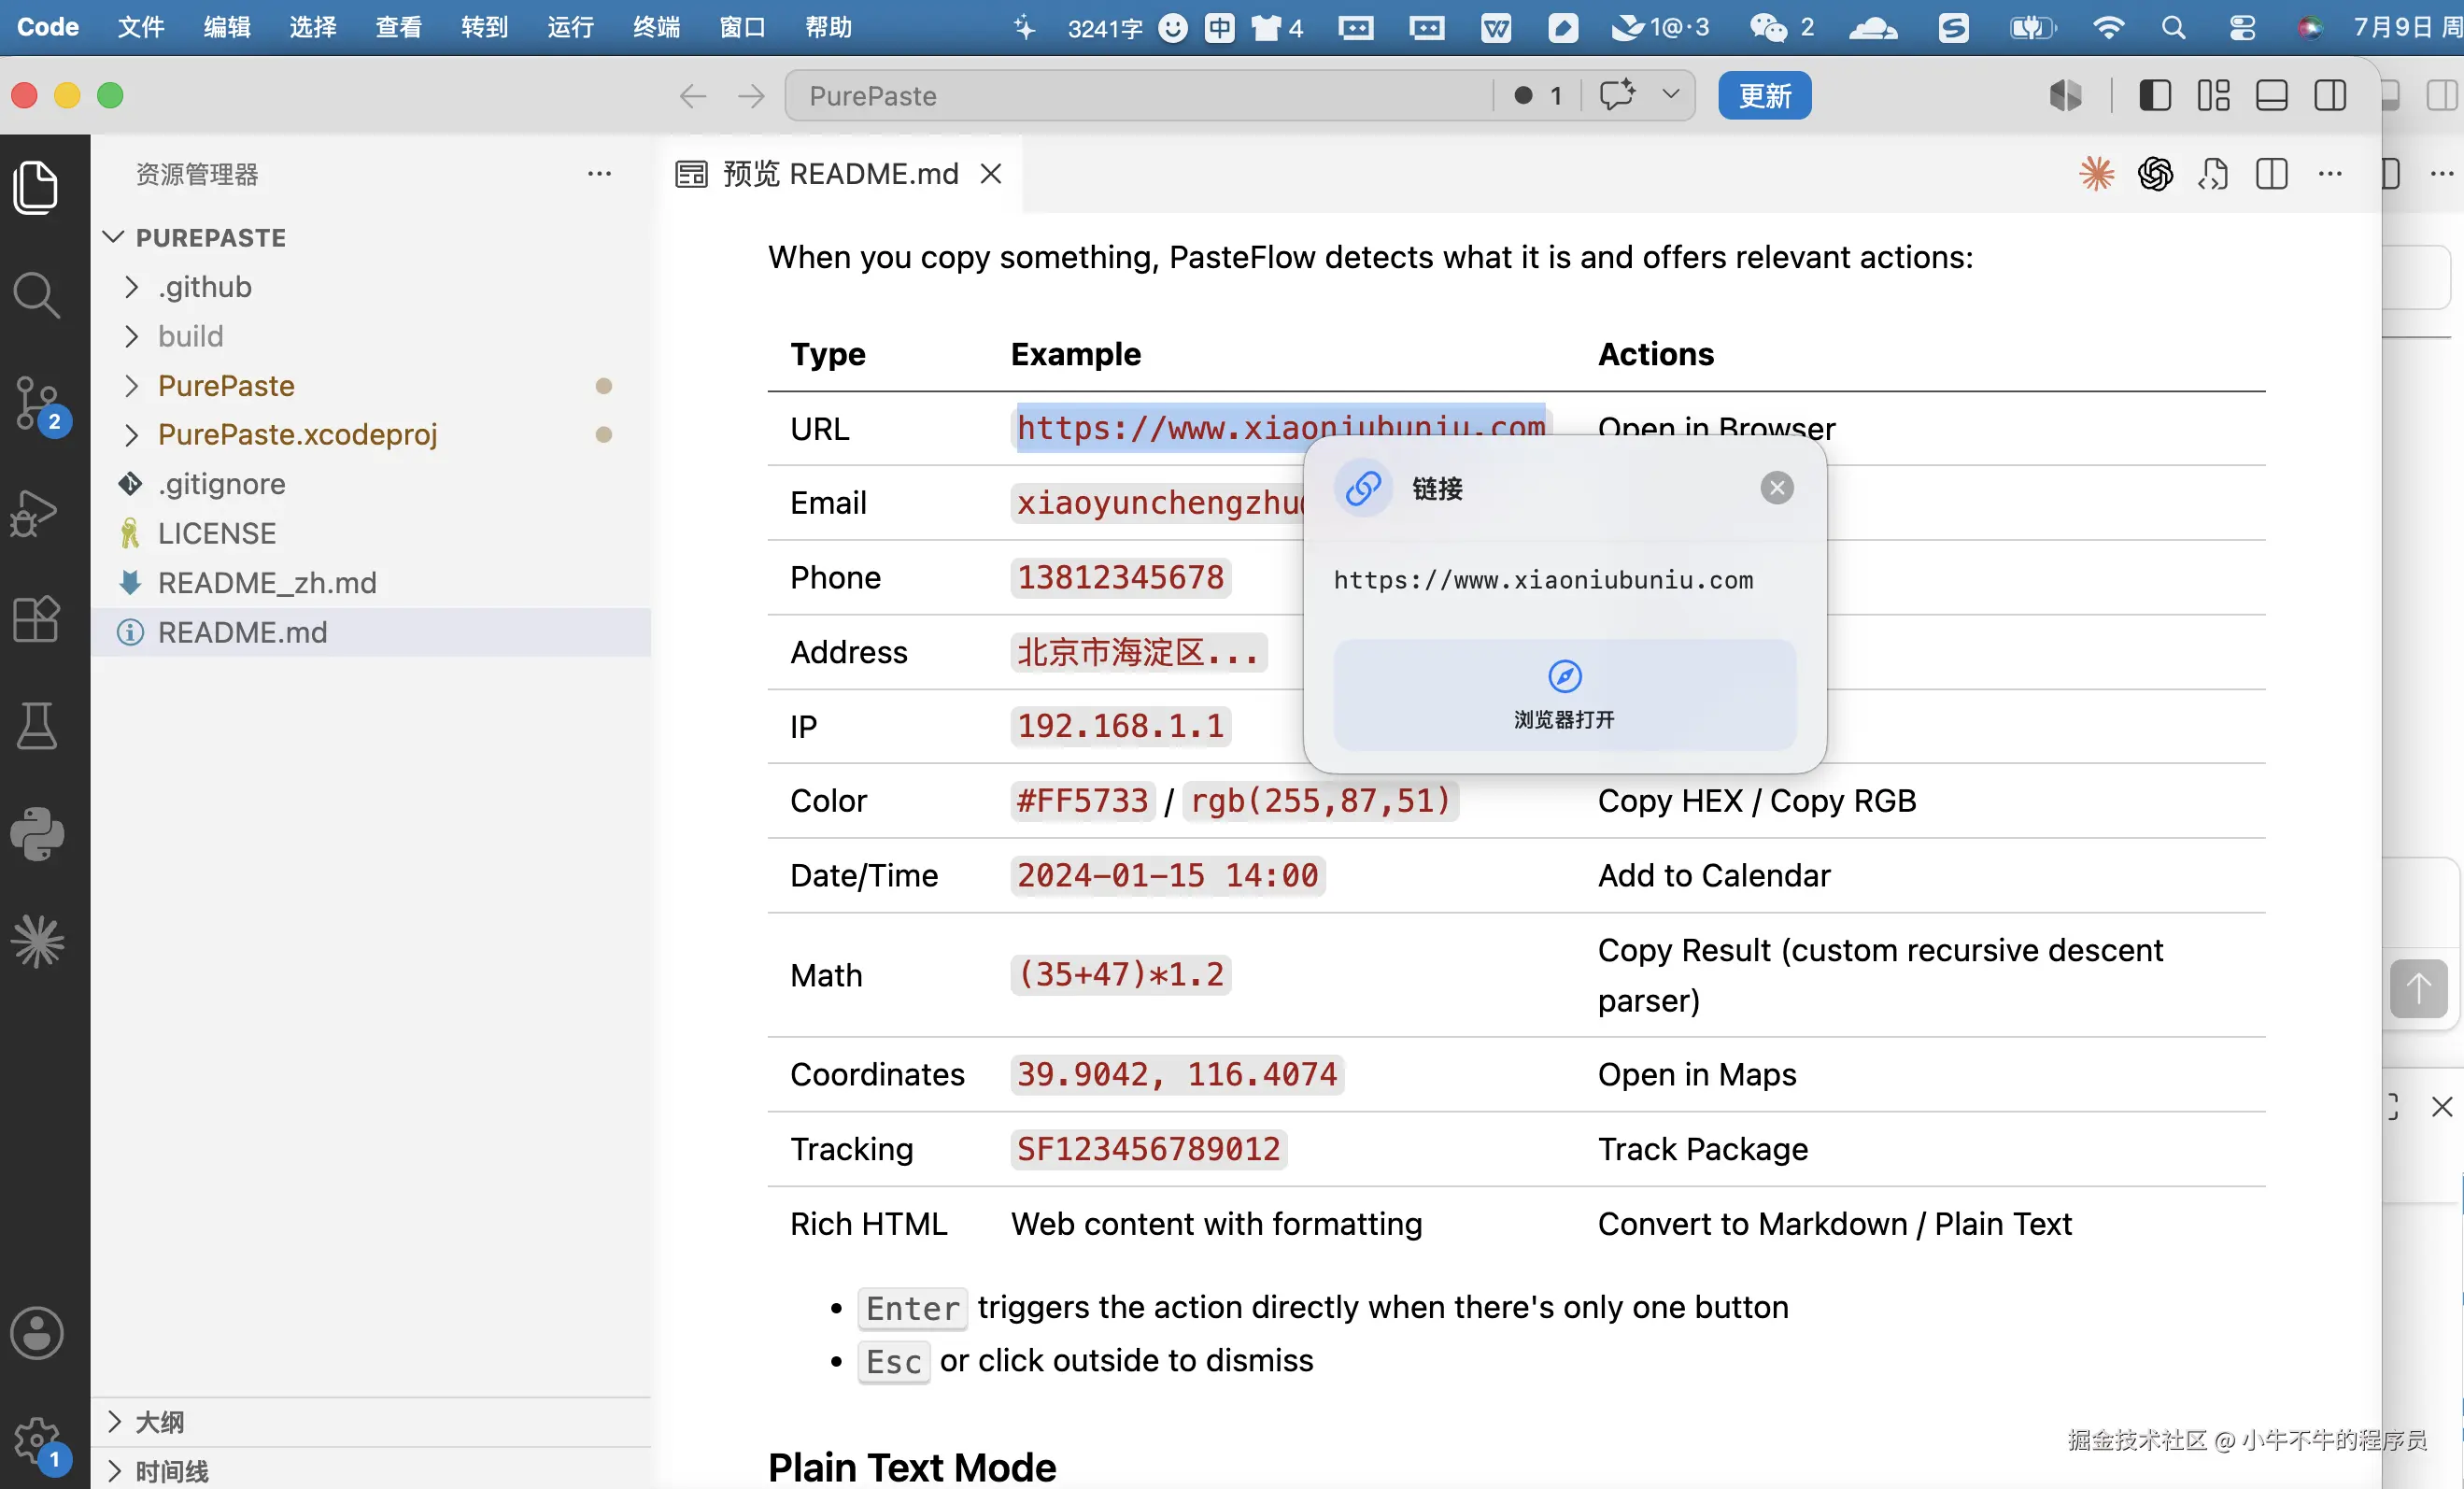Click the 13812345678 phone example

pos(1120,578)
